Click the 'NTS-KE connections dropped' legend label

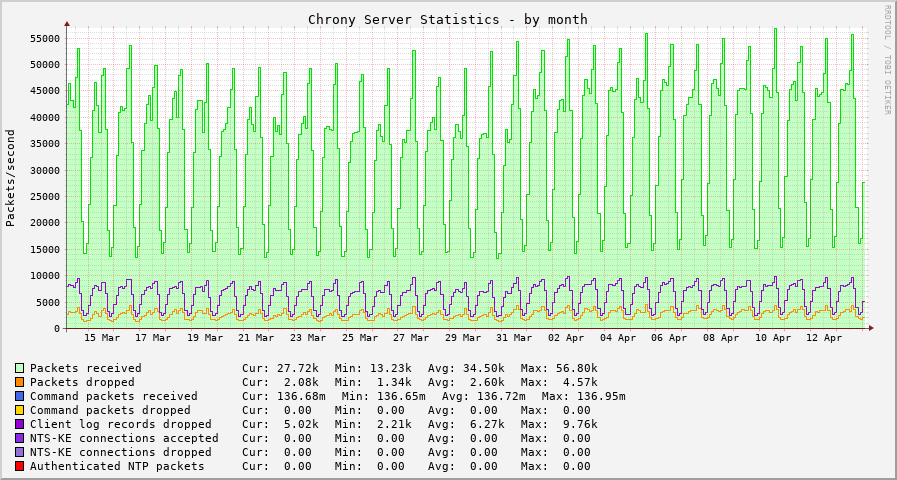click(121, 452)
